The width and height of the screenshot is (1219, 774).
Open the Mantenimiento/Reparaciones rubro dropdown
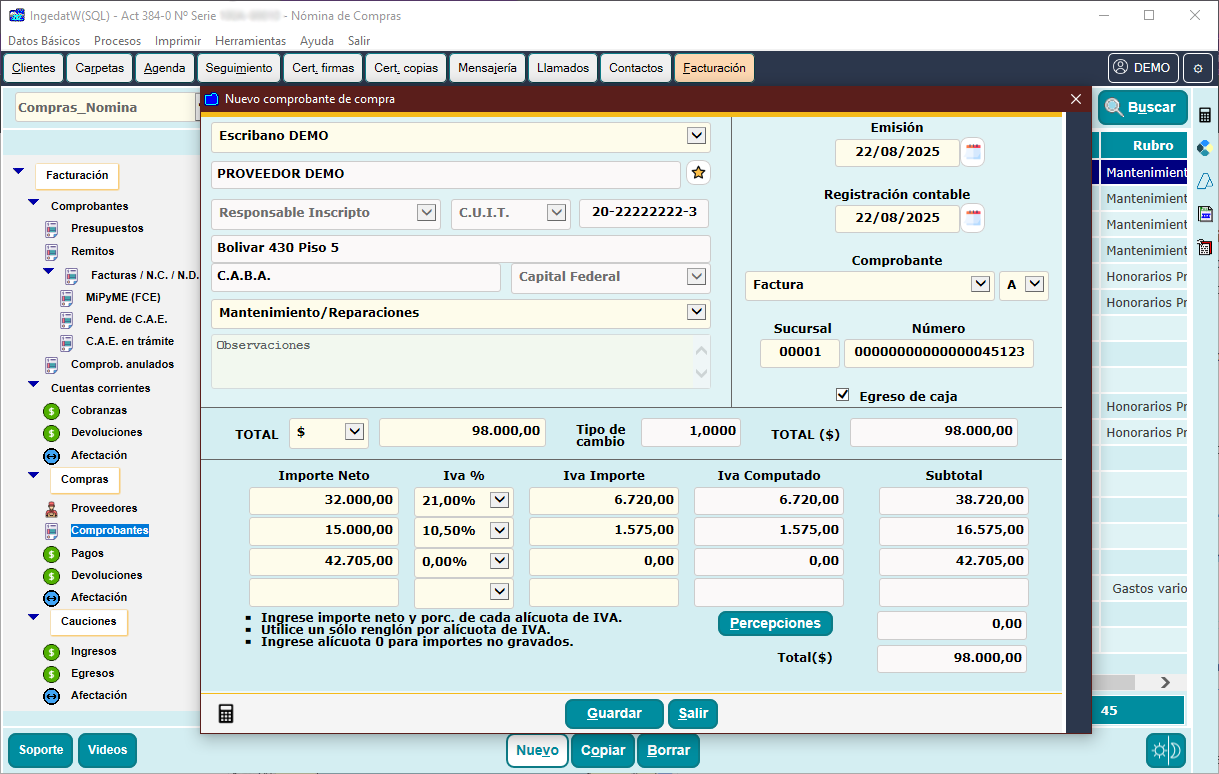(697, 312)
